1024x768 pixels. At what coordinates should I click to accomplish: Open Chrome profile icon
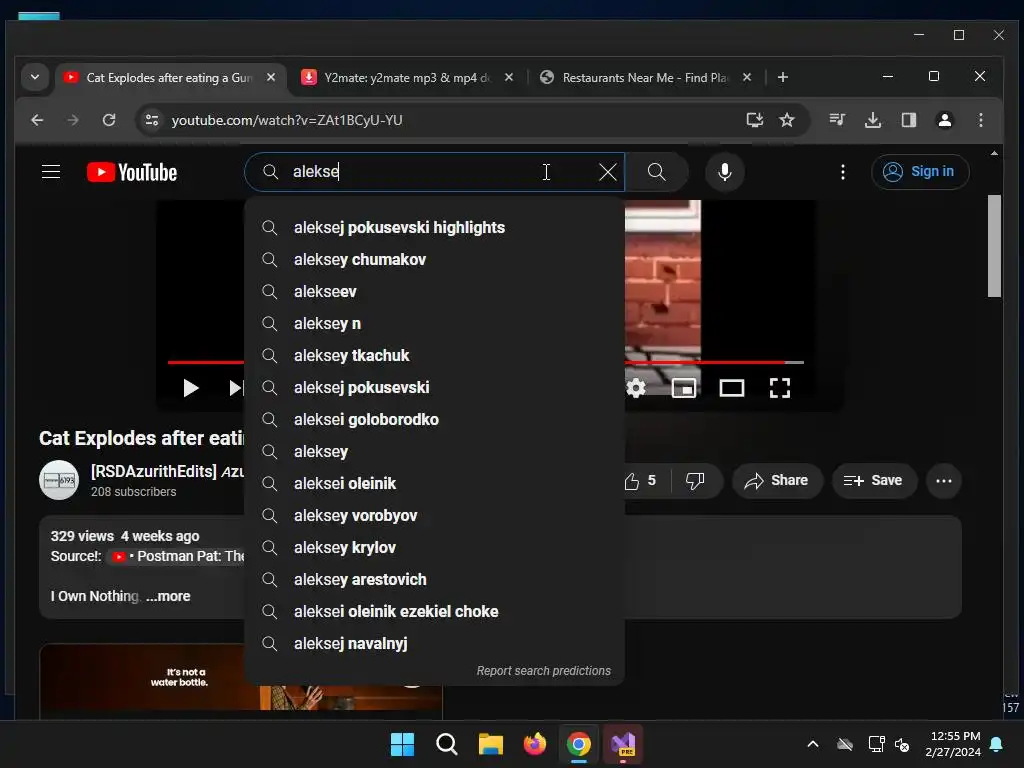pos(944,120)
